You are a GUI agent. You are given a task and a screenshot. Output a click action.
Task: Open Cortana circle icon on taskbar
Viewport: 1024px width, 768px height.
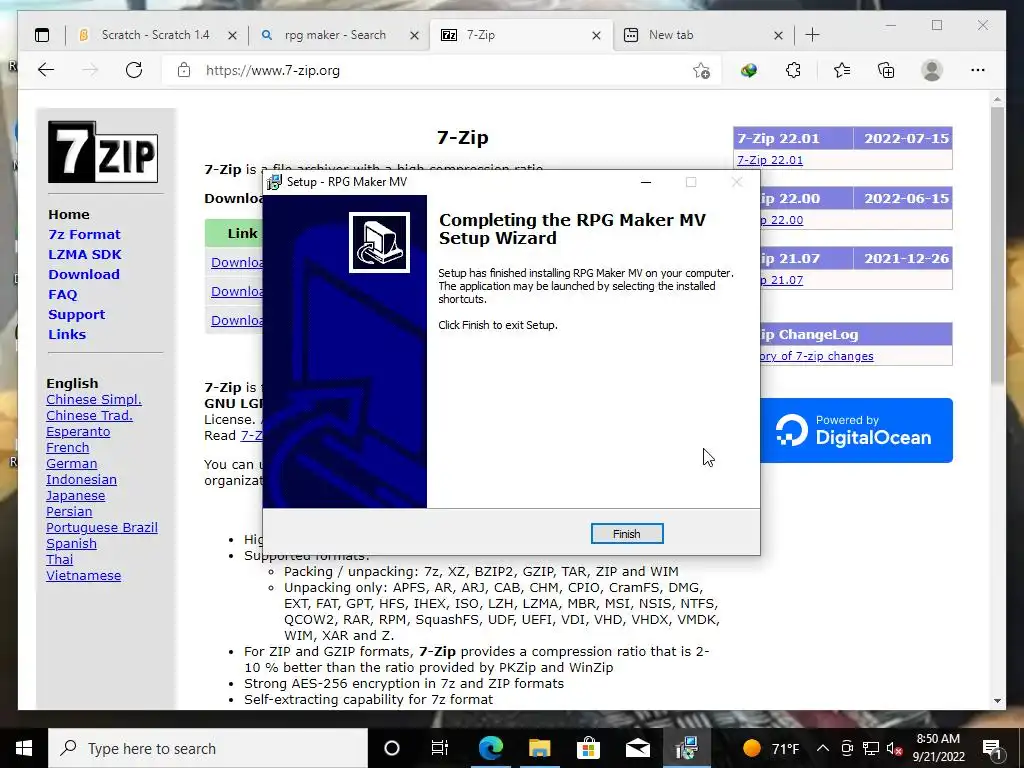pos(392,748)
